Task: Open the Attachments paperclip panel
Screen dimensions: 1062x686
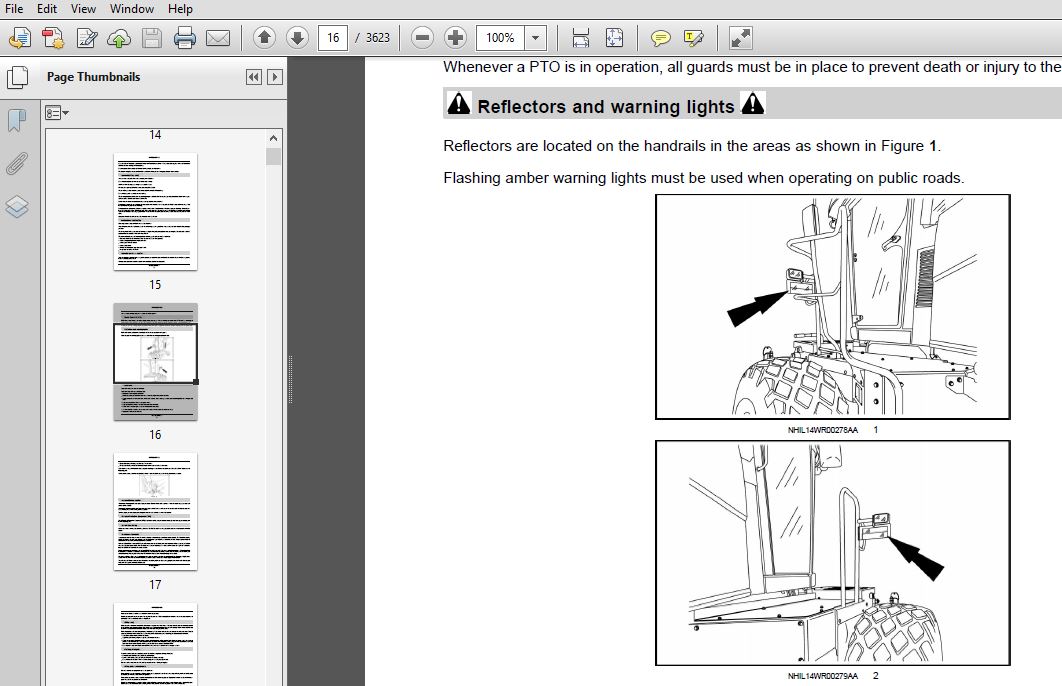Action: (17, 163)
